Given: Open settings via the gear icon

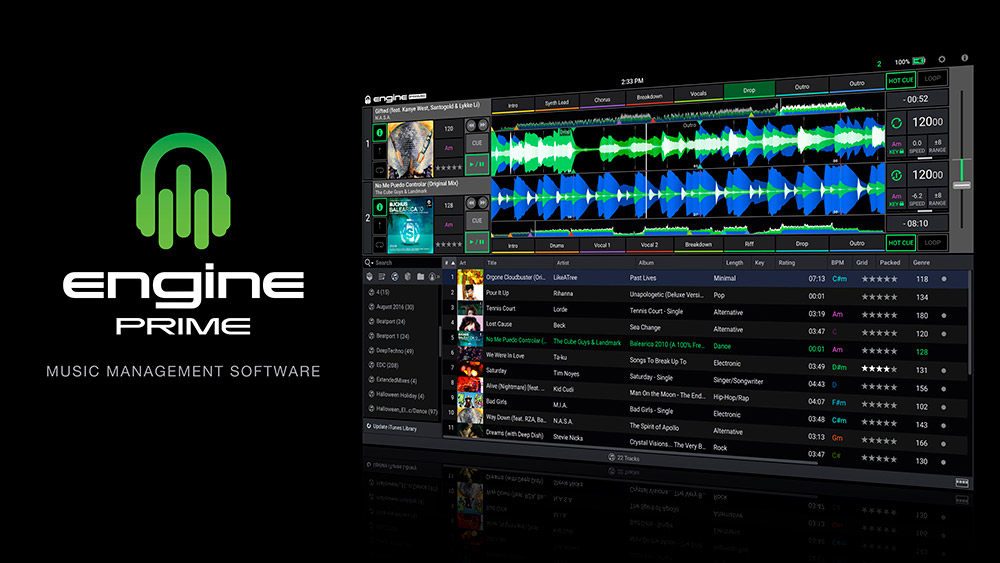Looking at the screenshot, I should 941,60.
